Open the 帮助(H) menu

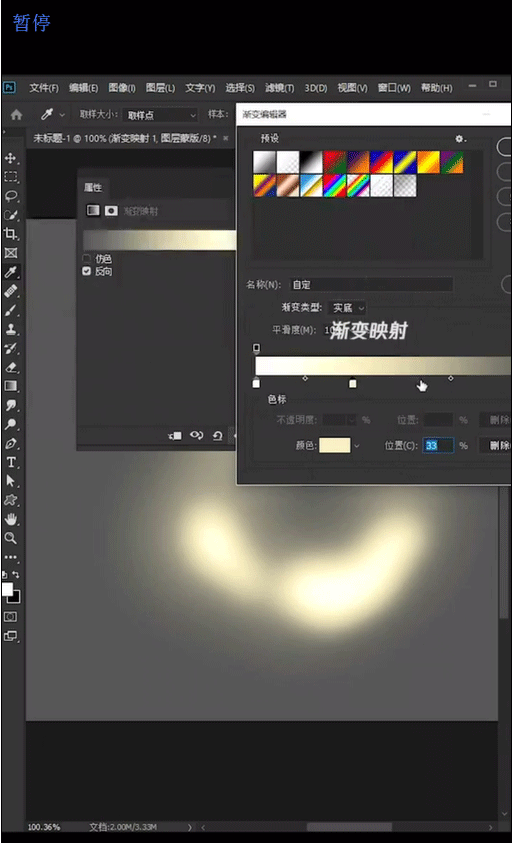tap(436, 88)
